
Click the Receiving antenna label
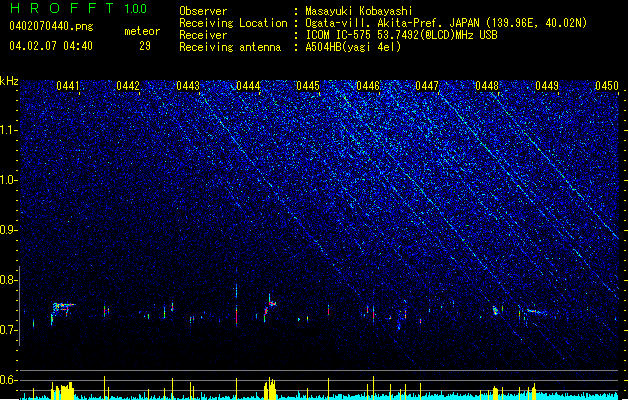point(230,47)
